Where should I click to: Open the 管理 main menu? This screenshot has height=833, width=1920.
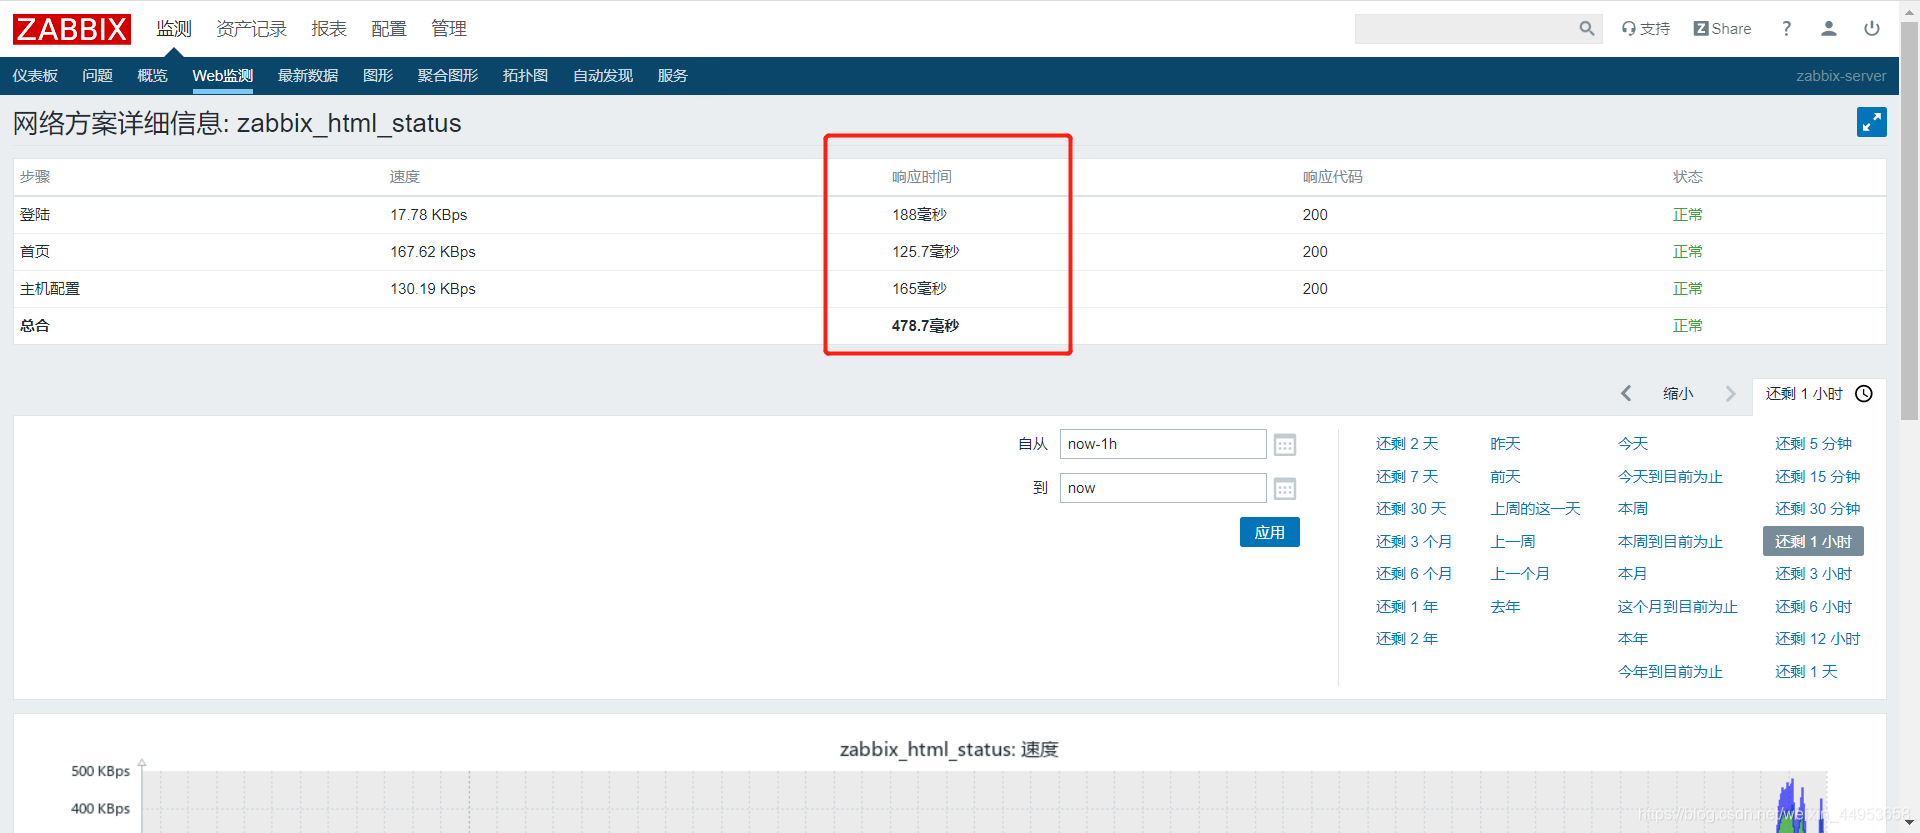click(x=449, y=29)
